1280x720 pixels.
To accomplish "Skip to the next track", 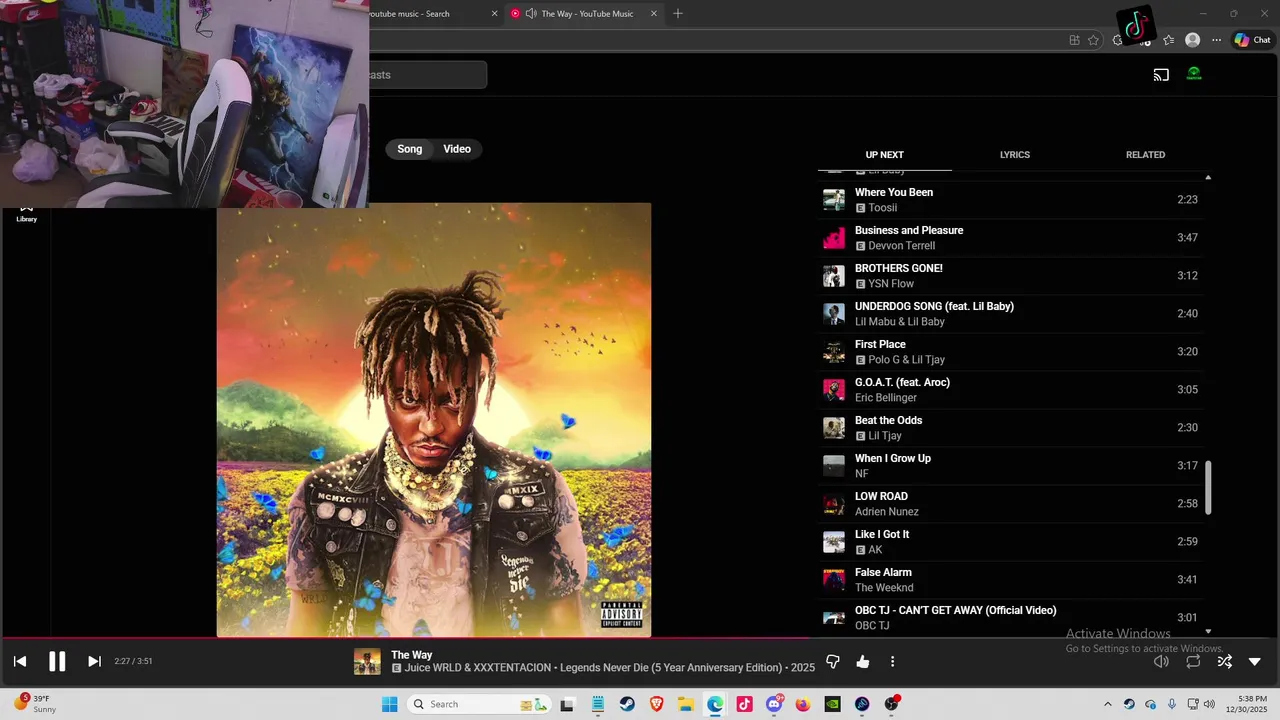I will tap(94, 661).
